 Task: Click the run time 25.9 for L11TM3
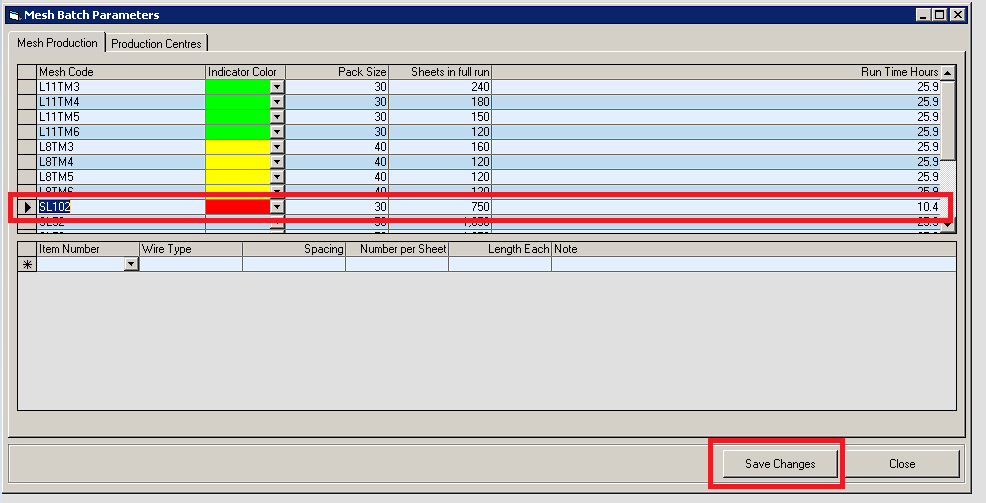coord(716,87)
